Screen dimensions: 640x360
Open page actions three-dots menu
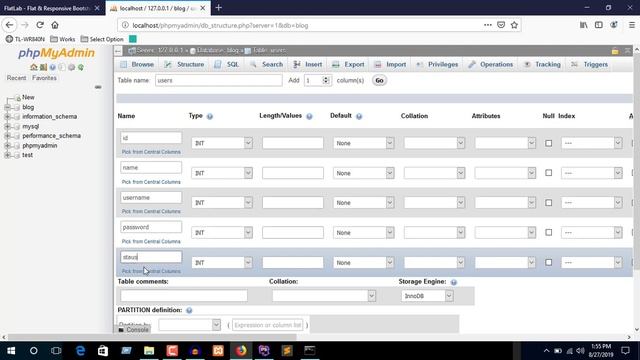point(488,25)
